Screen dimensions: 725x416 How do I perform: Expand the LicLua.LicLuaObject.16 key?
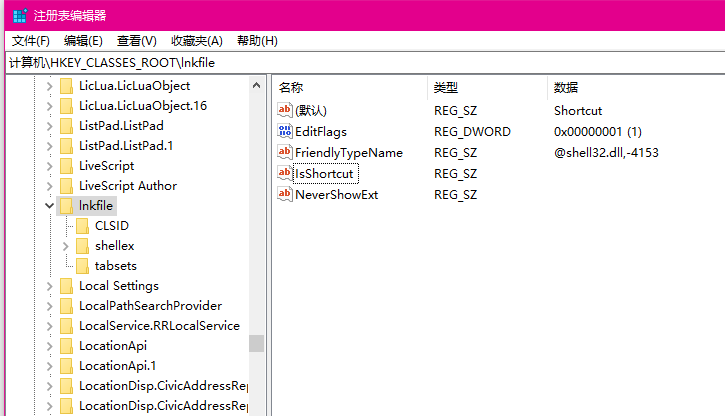[x=49, y=106]
